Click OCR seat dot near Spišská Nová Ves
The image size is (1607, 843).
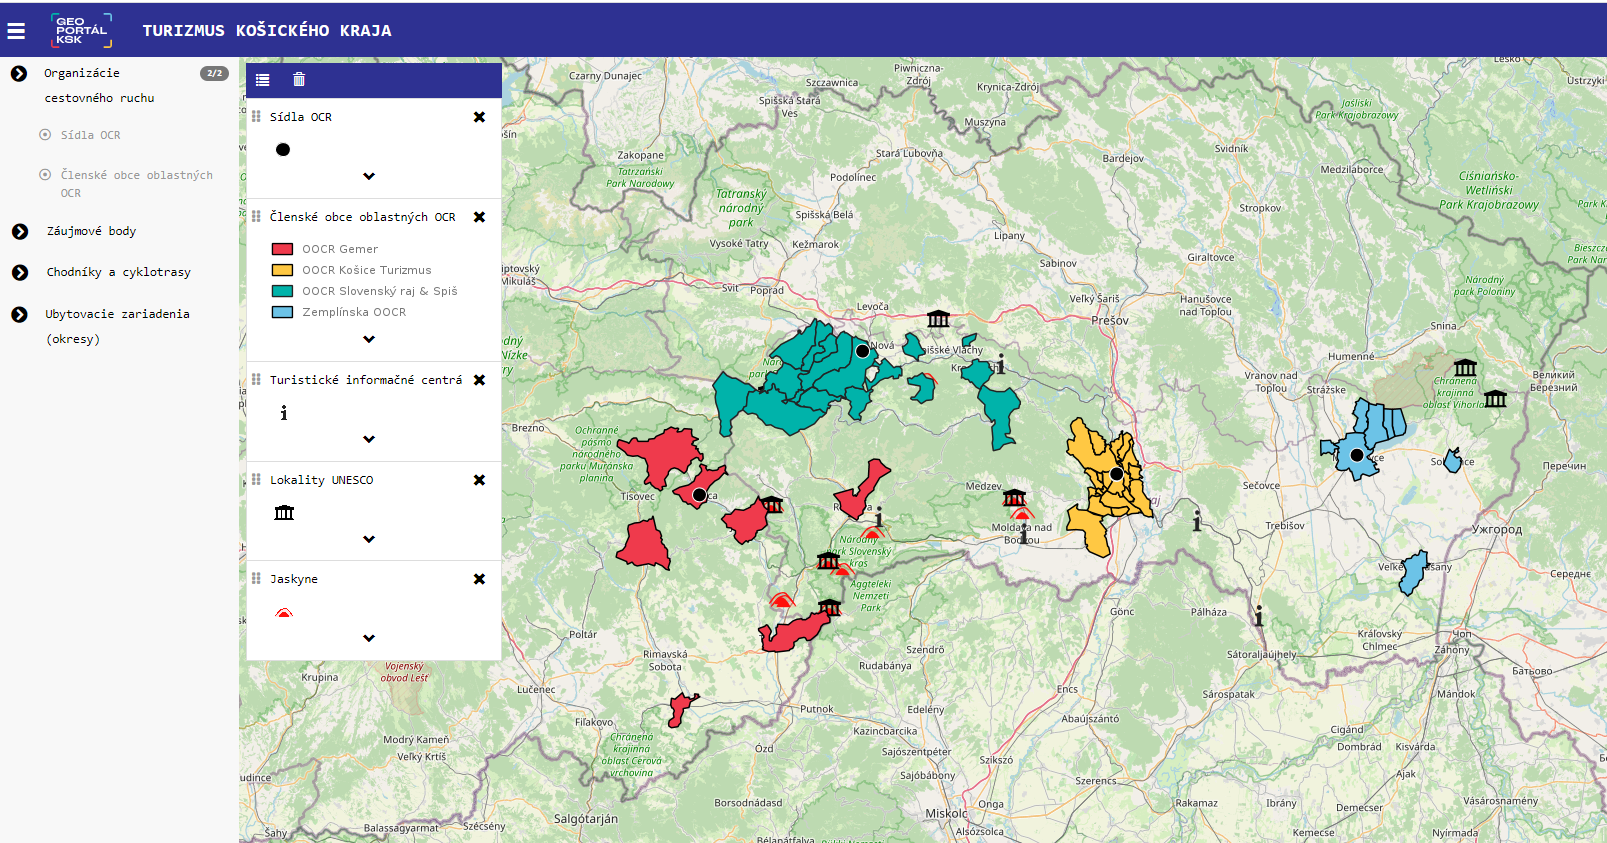[862, 351]
